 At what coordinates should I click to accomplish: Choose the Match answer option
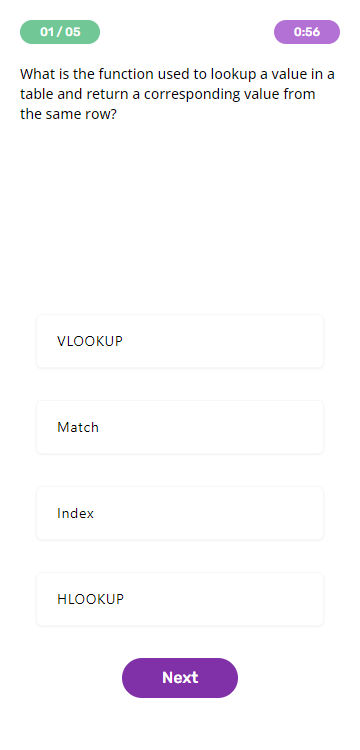pos(180,427)
